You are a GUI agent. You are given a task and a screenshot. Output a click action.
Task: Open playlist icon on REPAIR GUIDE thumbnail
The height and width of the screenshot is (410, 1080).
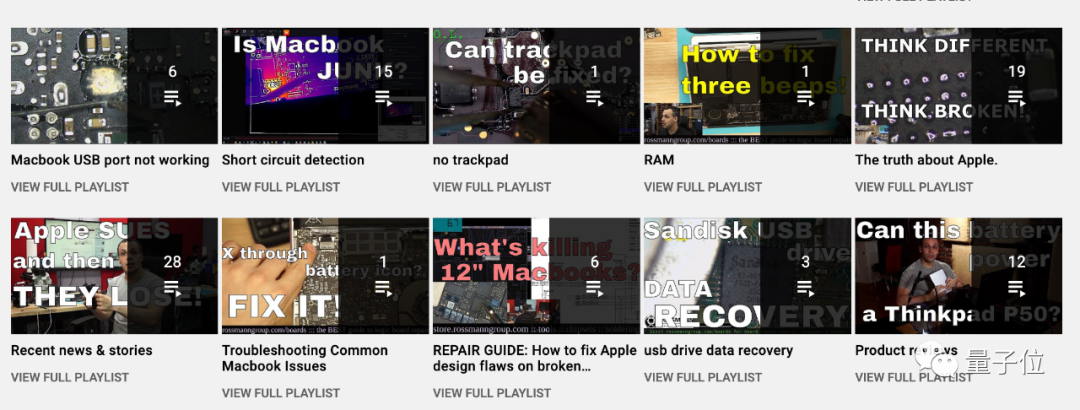click(594, 288)
